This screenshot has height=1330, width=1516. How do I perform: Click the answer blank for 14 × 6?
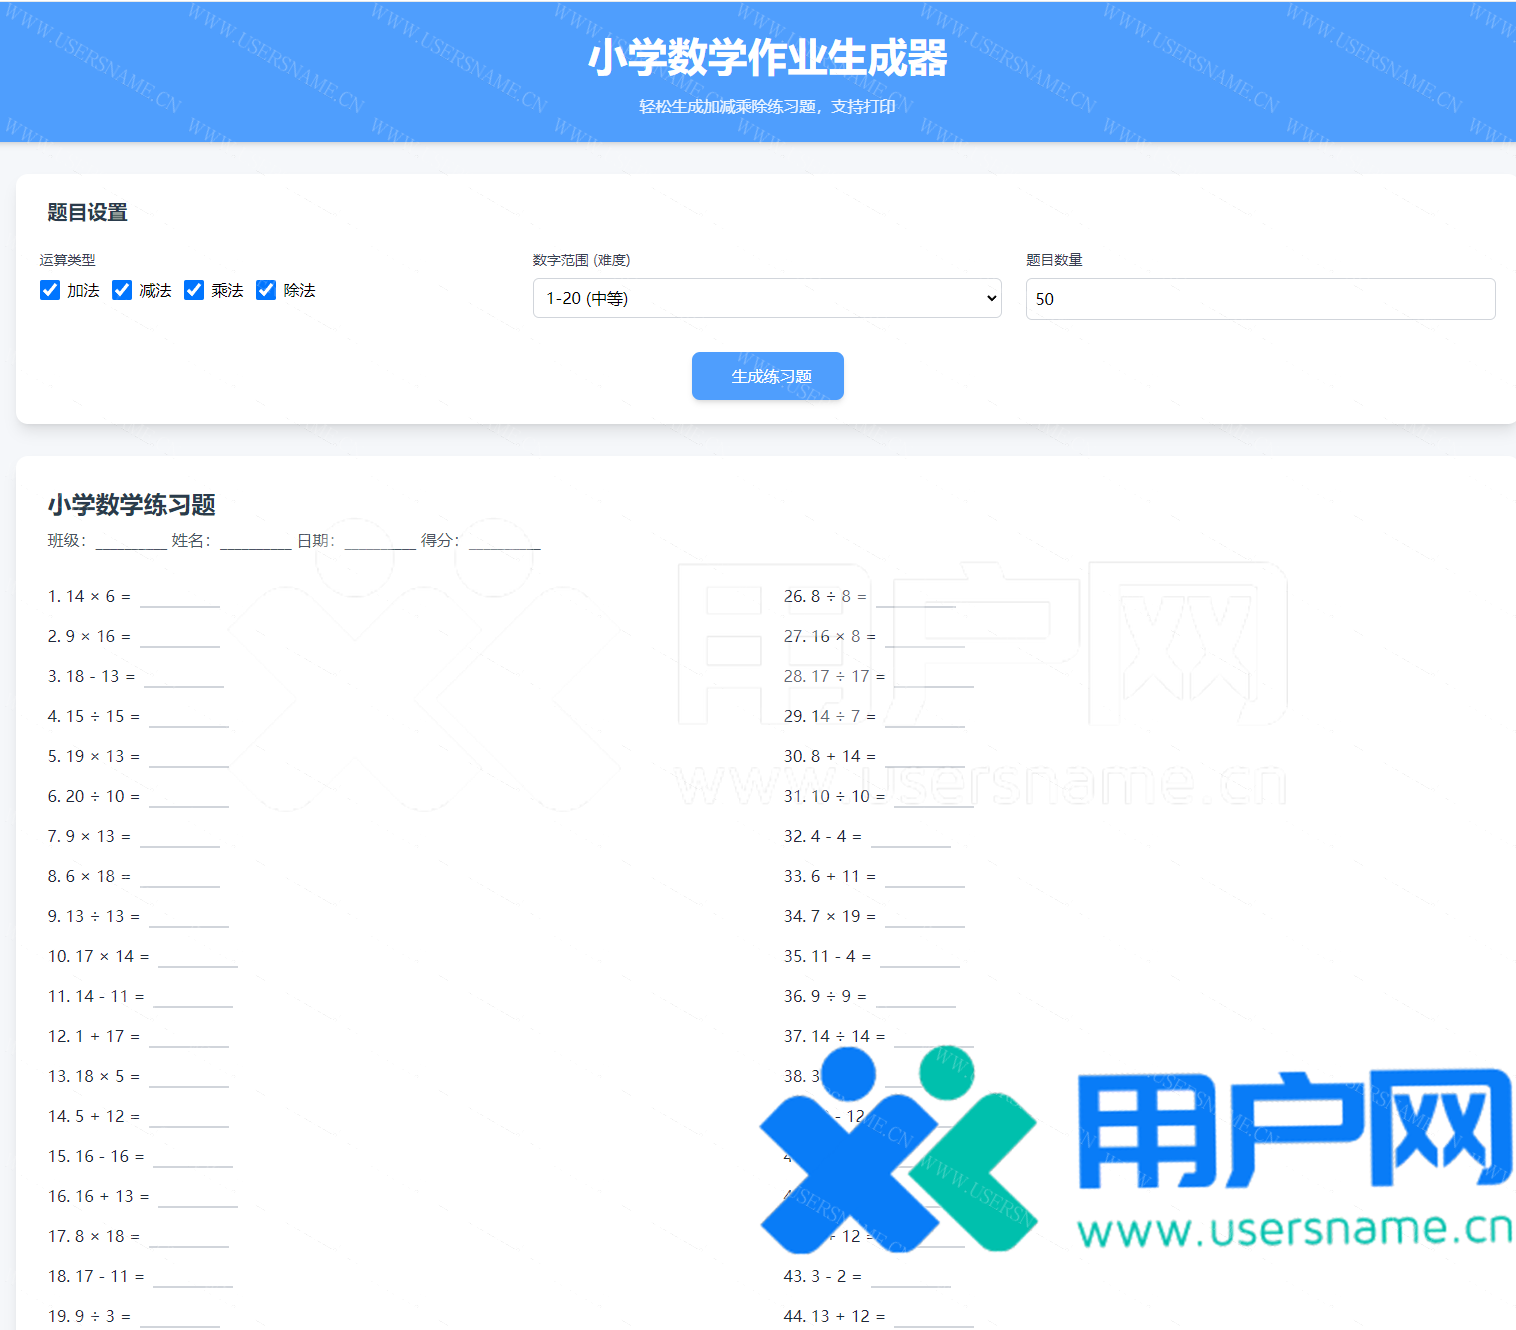(x=179, y=598)
